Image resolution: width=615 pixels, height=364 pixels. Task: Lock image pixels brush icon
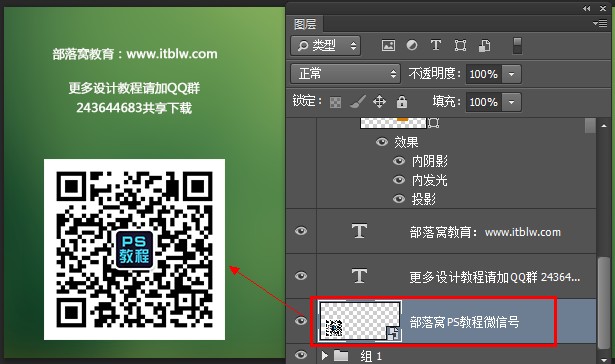tap(357, 102)
